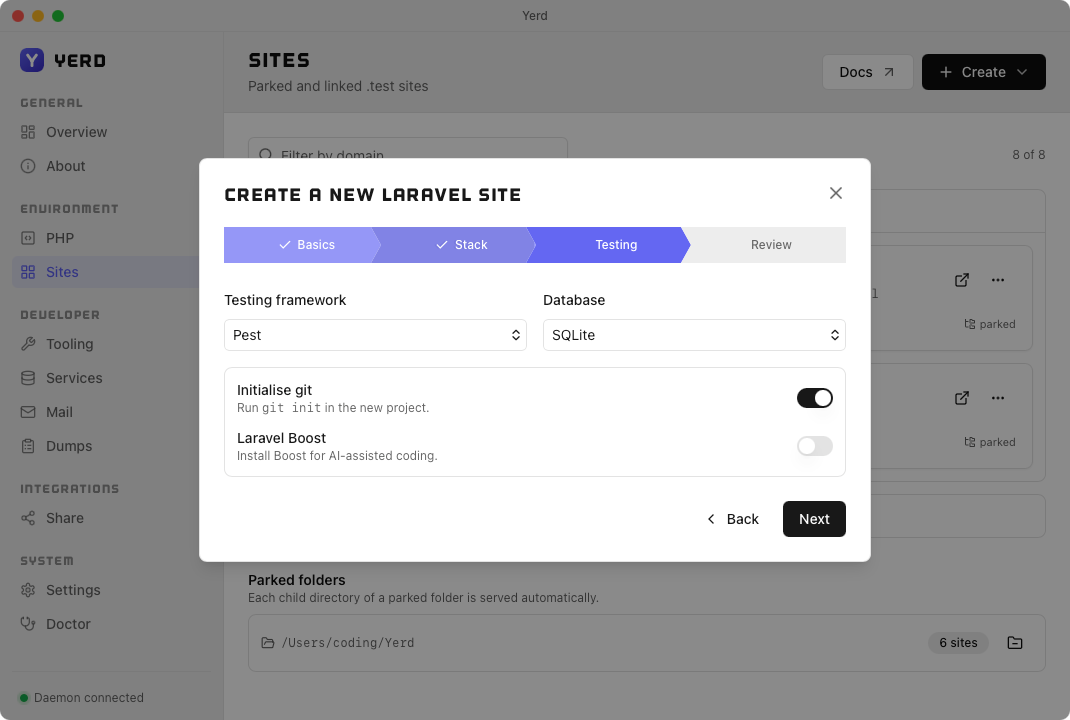Open the Docs link
Viewport: 1070px width, 720px height.
point(867,72)
